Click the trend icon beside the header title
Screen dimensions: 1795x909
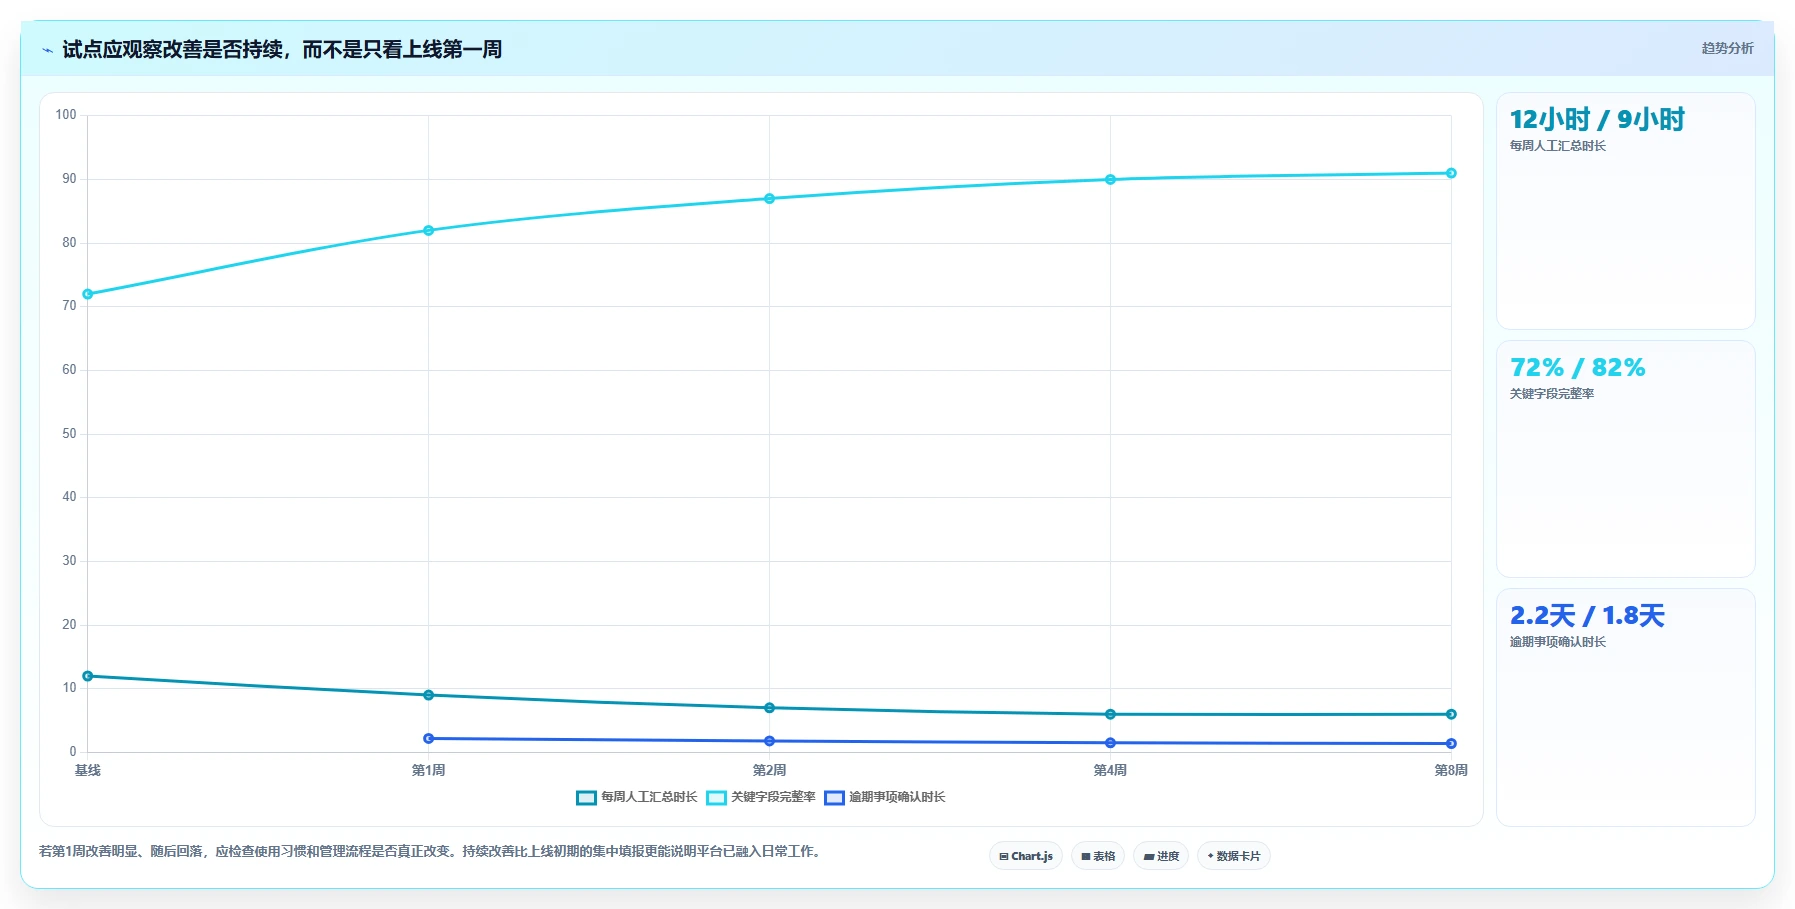coord(47,50)
